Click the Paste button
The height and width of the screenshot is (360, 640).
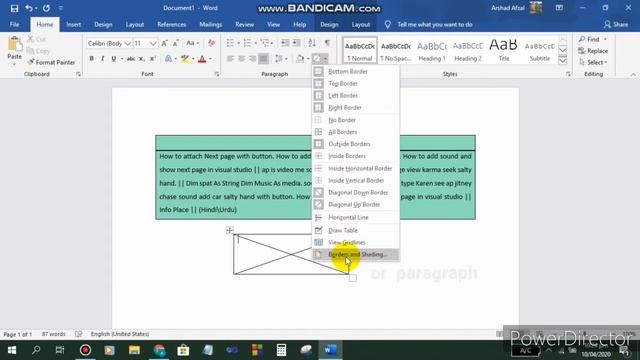(15, 50)
